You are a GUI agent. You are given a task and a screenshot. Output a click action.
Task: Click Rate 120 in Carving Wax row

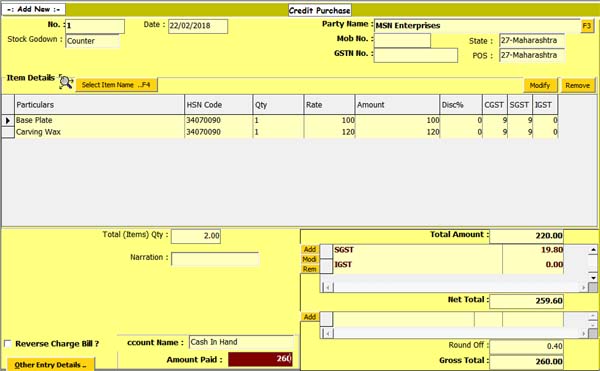(348, 132)
